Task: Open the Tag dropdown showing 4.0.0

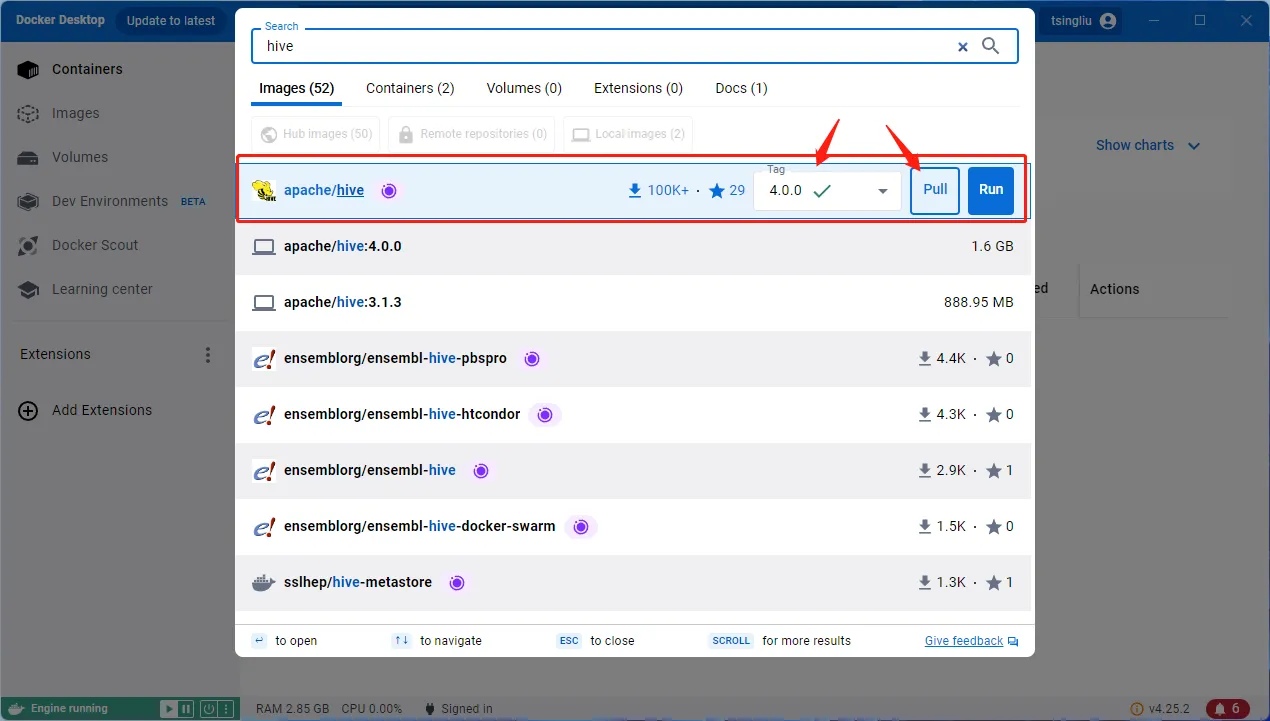Action: coord(828,190)
